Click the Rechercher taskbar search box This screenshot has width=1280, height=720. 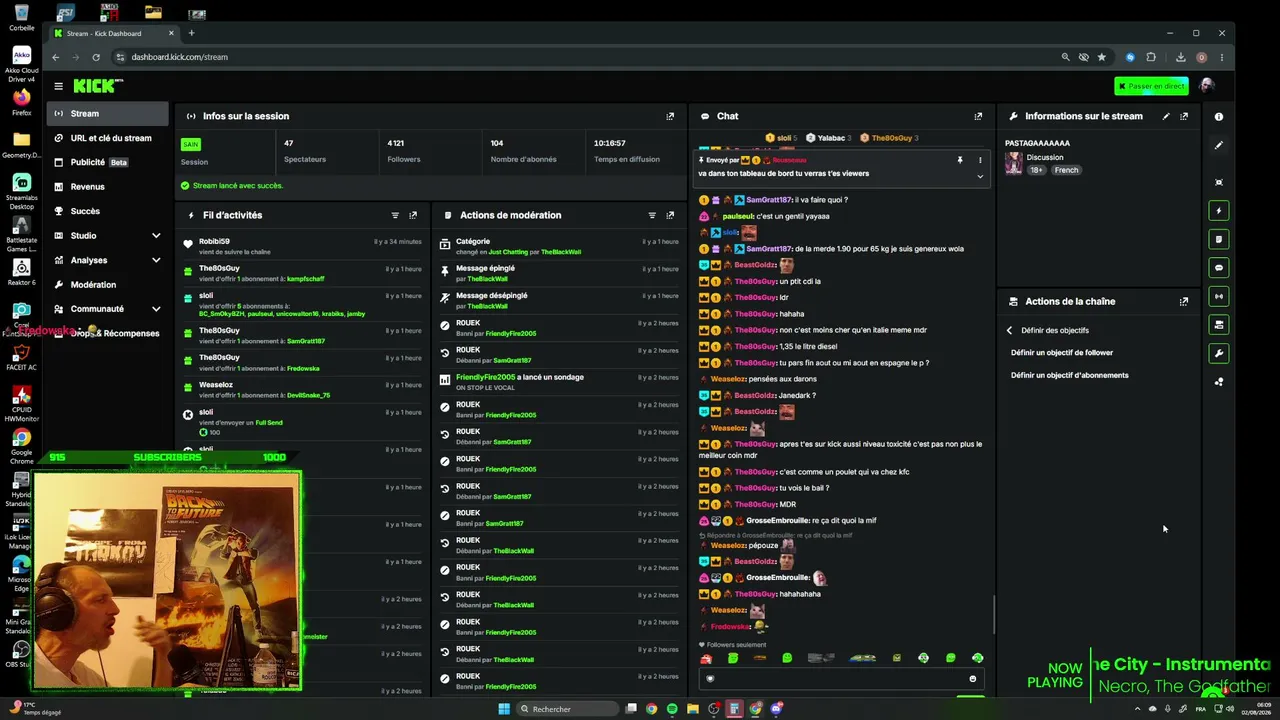(x=568, y=709)
